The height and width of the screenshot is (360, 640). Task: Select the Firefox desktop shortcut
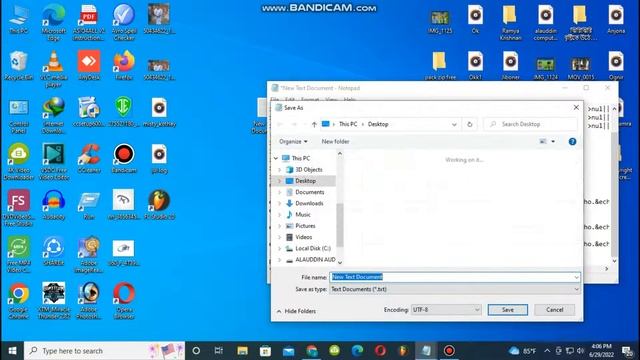[x=124, y=65]
